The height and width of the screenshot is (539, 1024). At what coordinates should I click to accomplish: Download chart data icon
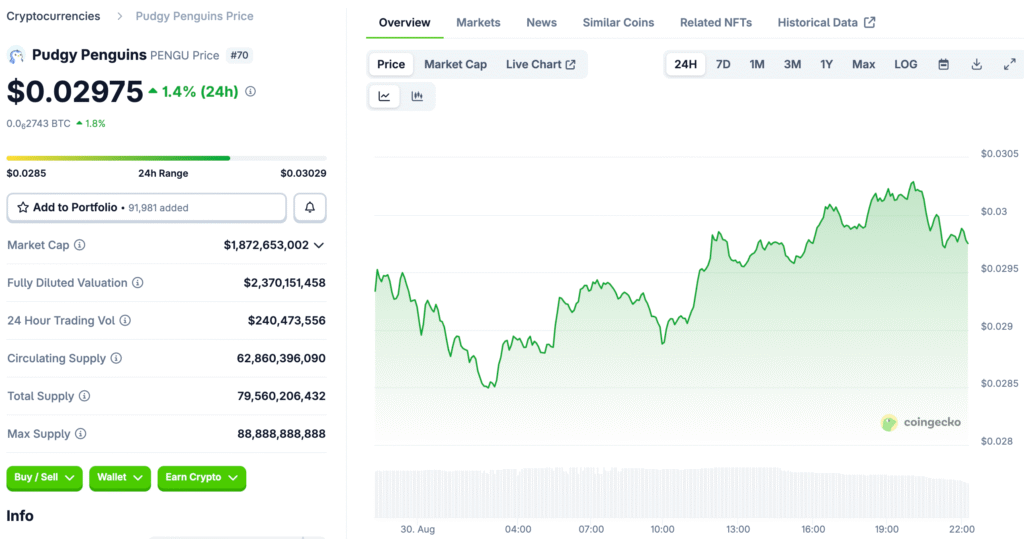coord(976,64)
